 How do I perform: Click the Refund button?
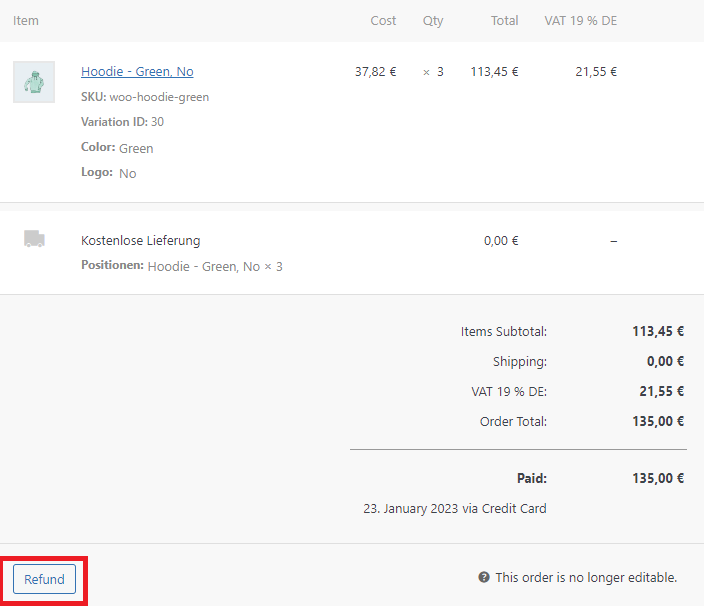point(44,579)
